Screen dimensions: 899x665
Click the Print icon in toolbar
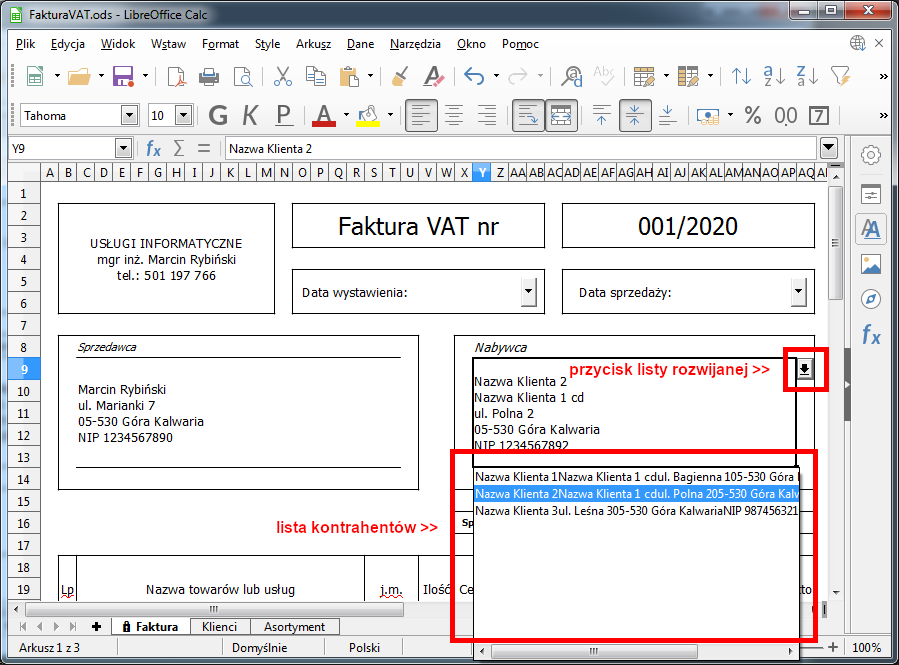click(x=209, y=76)
